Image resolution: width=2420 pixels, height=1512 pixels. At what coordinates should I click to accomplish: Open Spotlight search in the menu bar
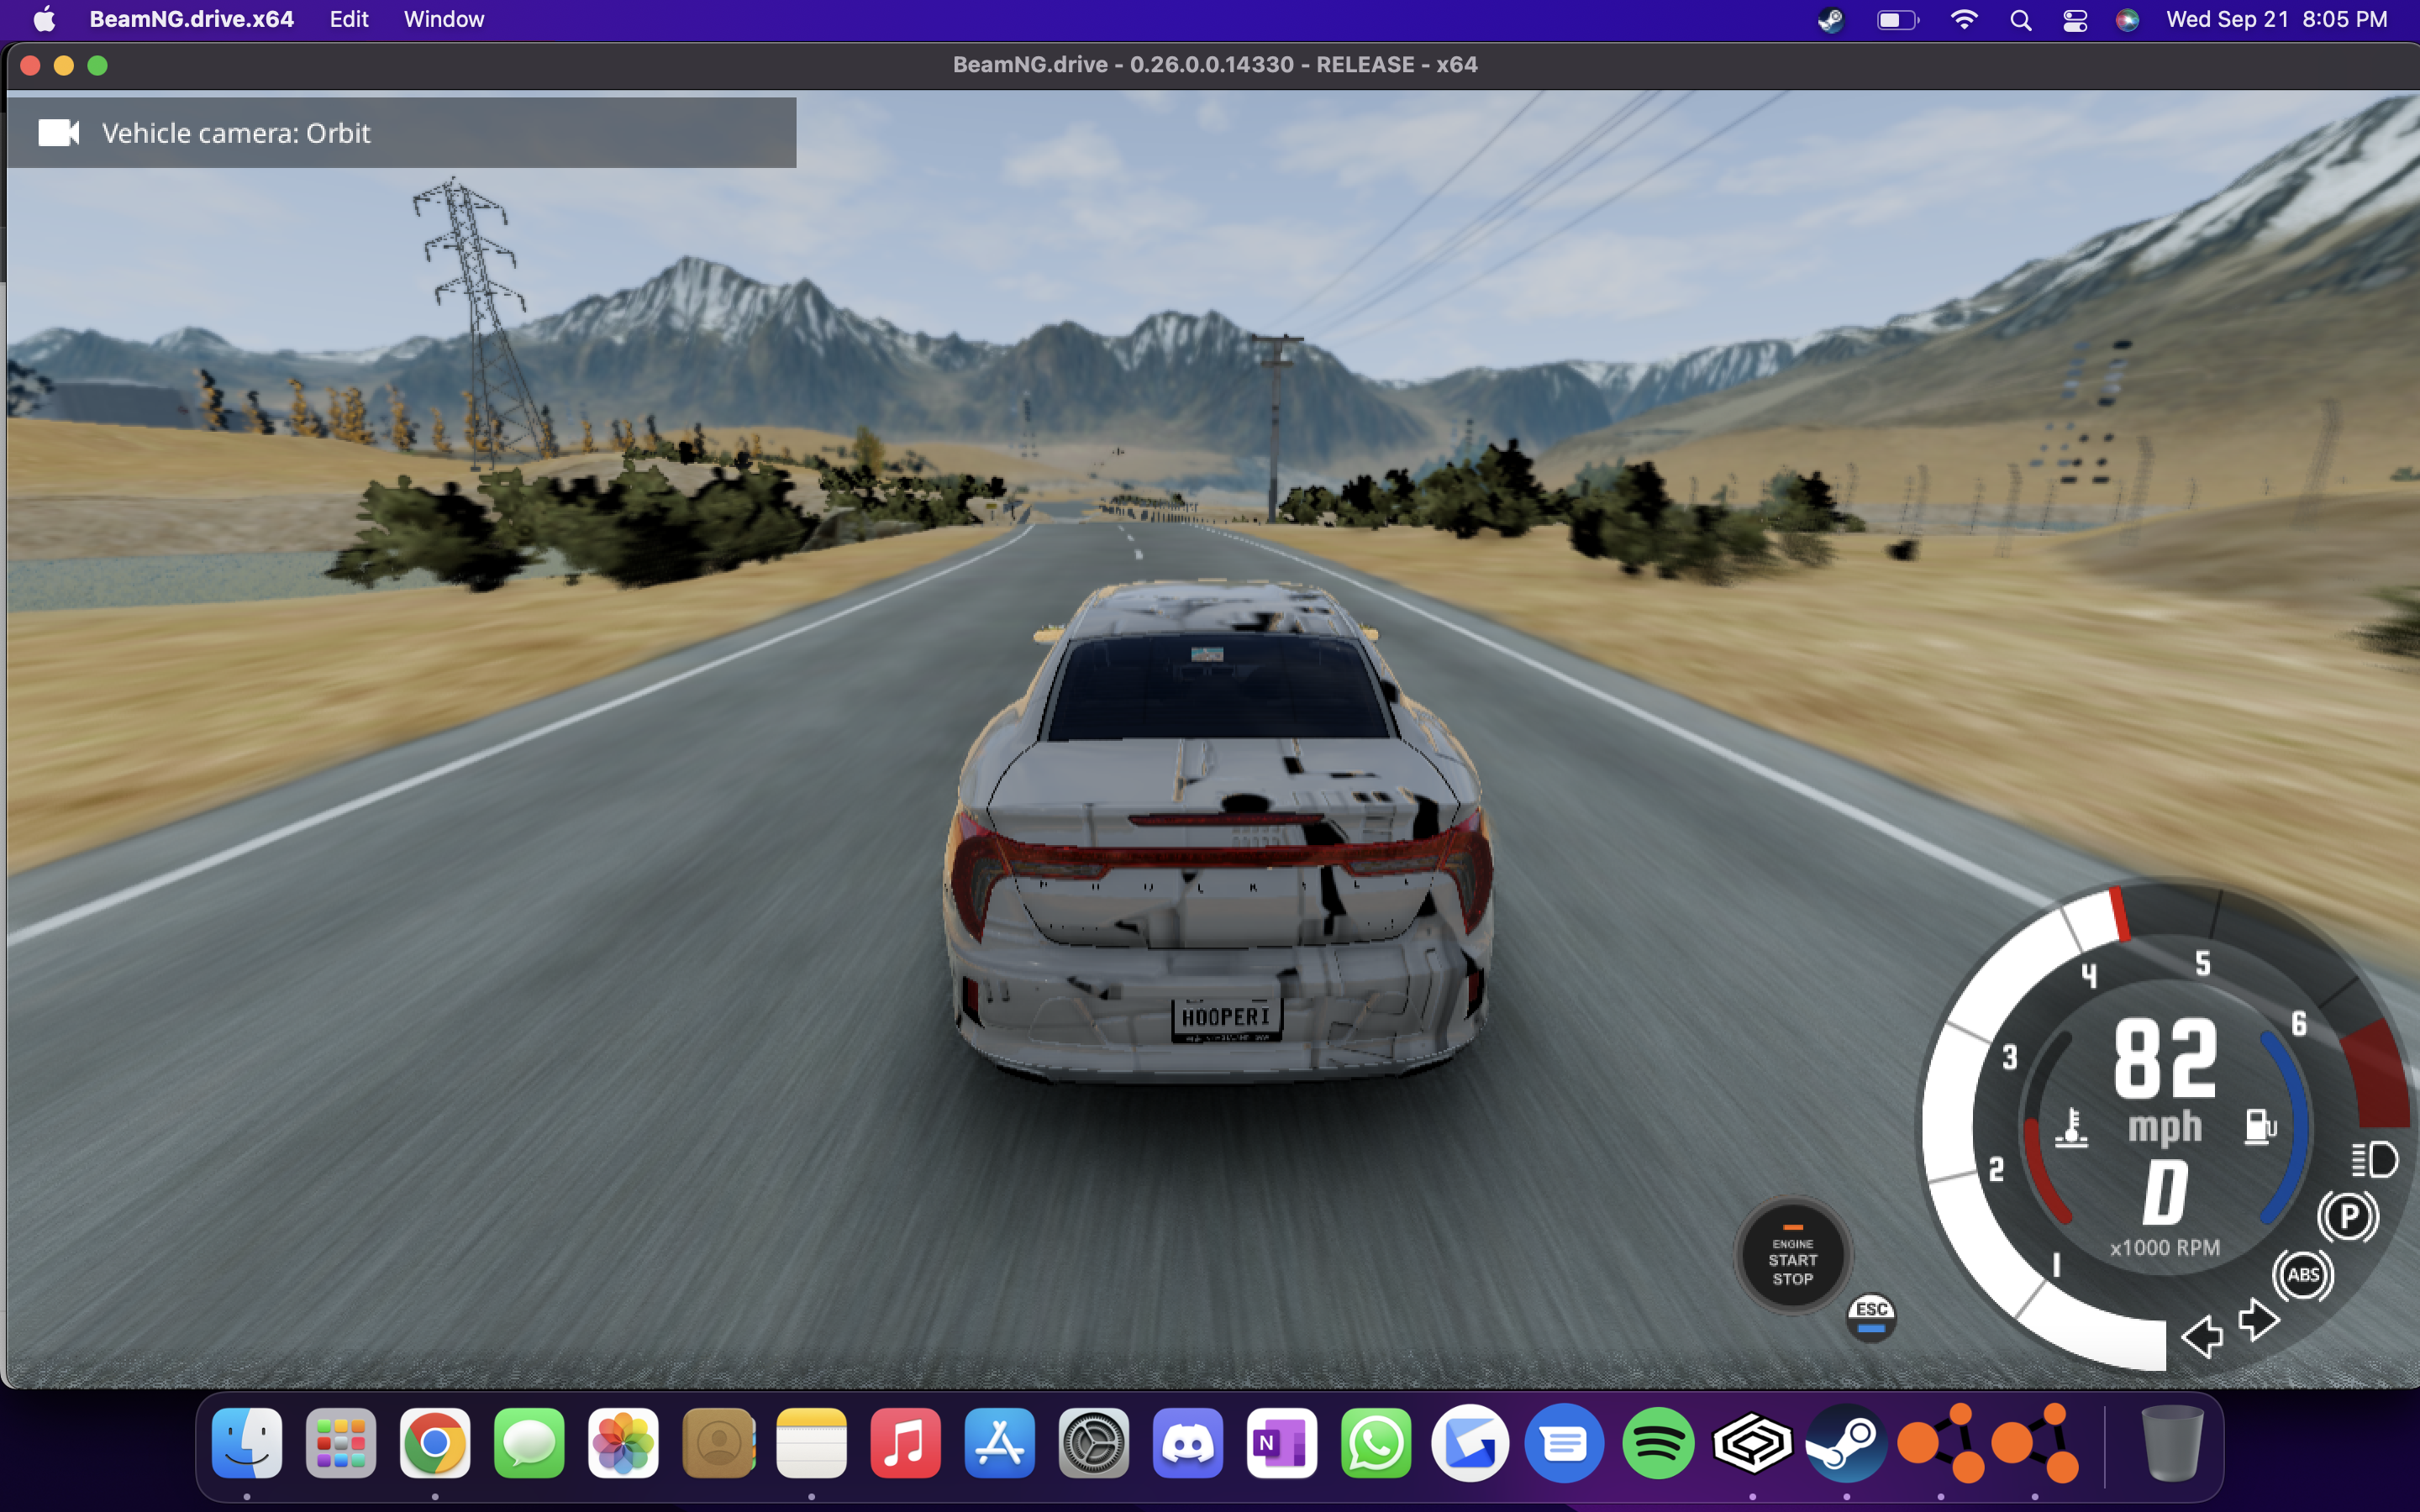tap(2020, 20)
